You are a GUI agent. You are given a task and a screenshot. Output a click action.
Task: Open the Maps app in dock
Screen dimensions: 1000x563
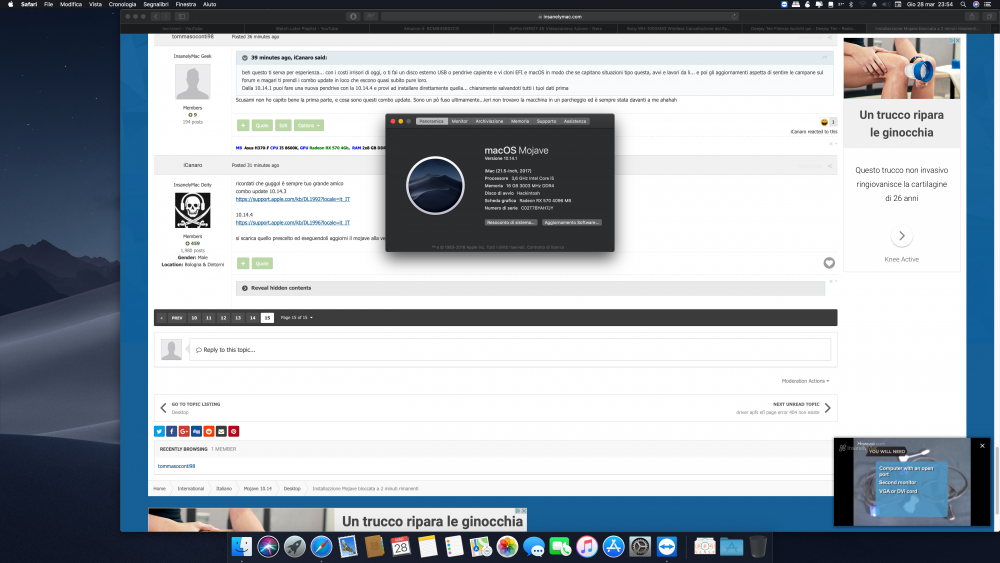[x=480, y=546]
